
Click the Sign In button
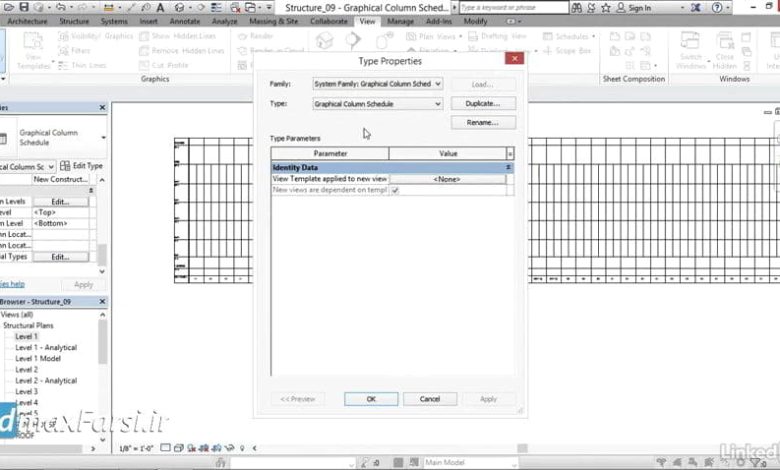tap(634, 7)
